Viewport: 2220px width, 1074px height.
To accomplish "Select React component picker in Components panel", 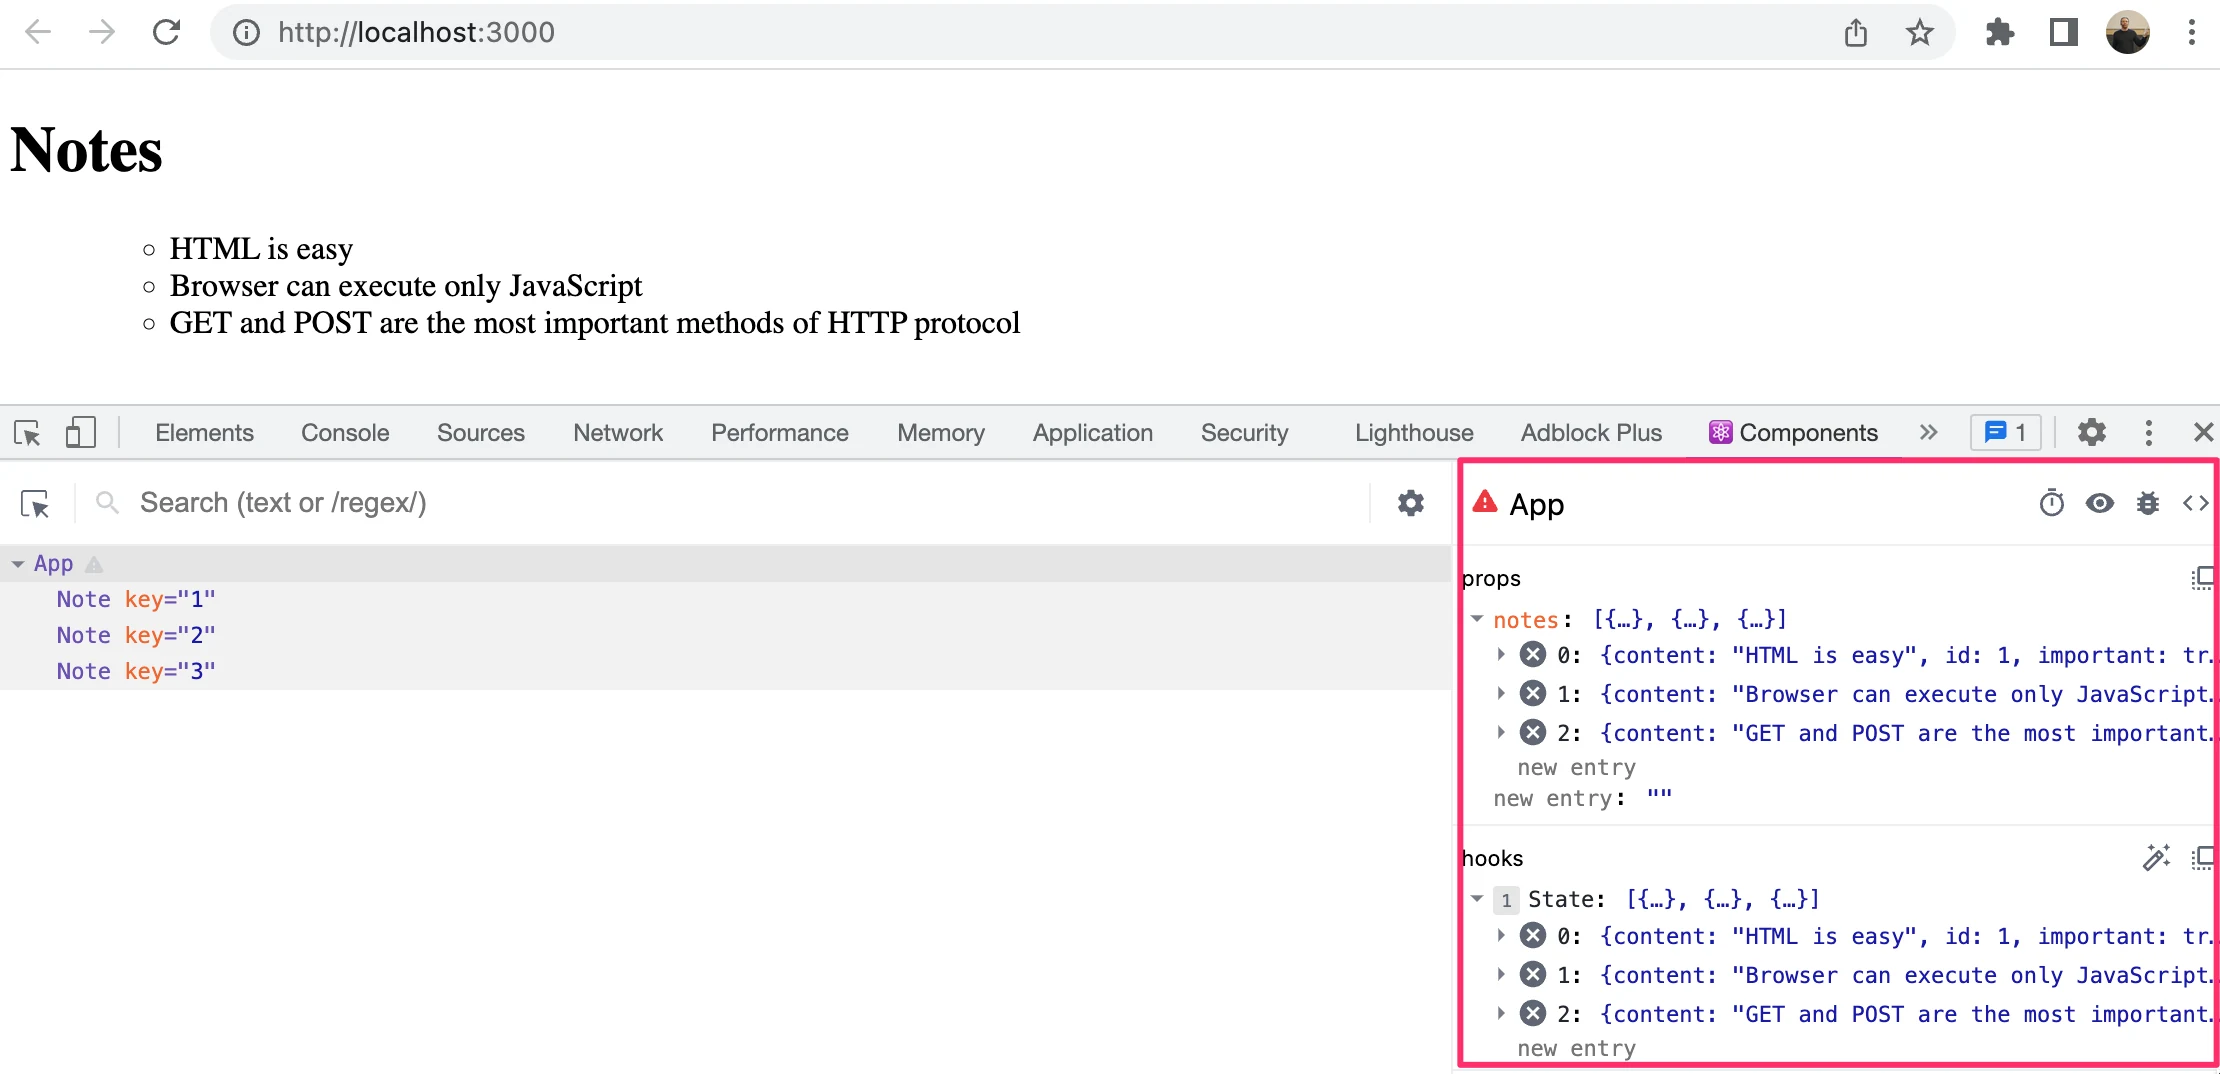I will (35, 503).
